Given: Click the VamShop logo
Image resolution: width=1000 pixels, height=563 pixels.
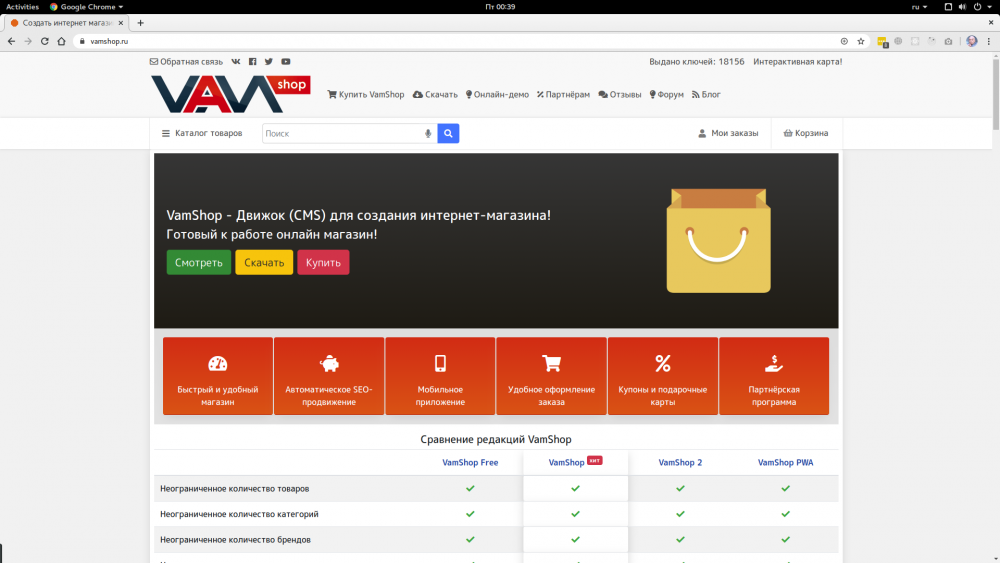Looking at the screenshot, I should [230, 94].
